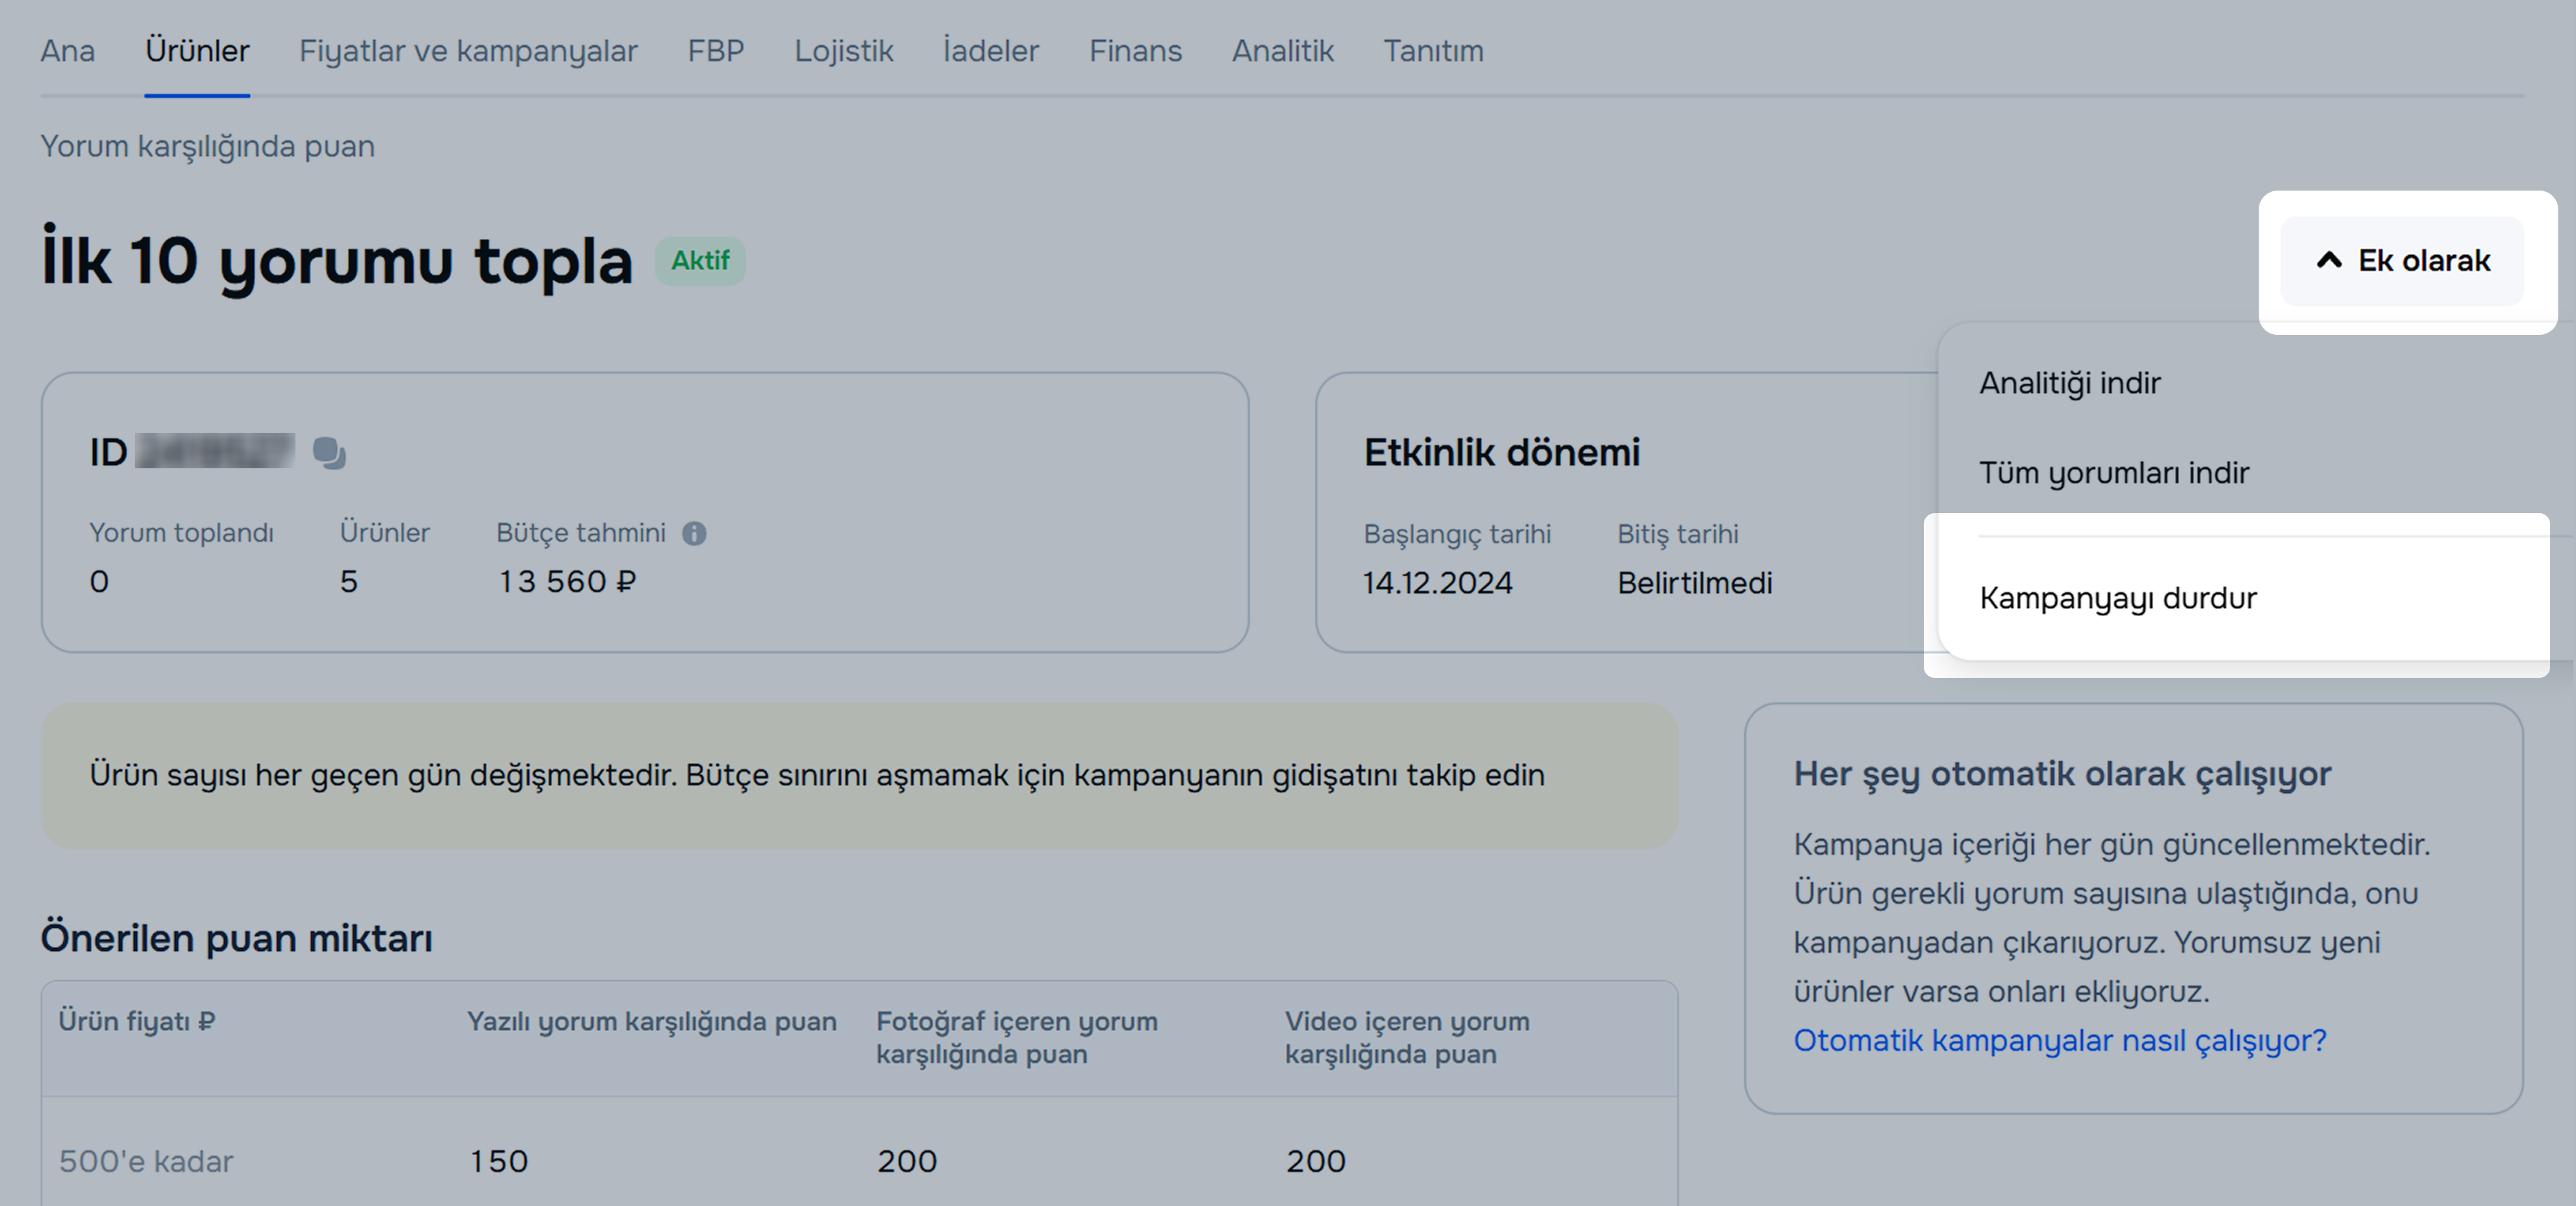Switch to the Ürünler tab
The height and width of the screenshot is (1206, 2576).
pyautogui.click(x=197, y=51)
